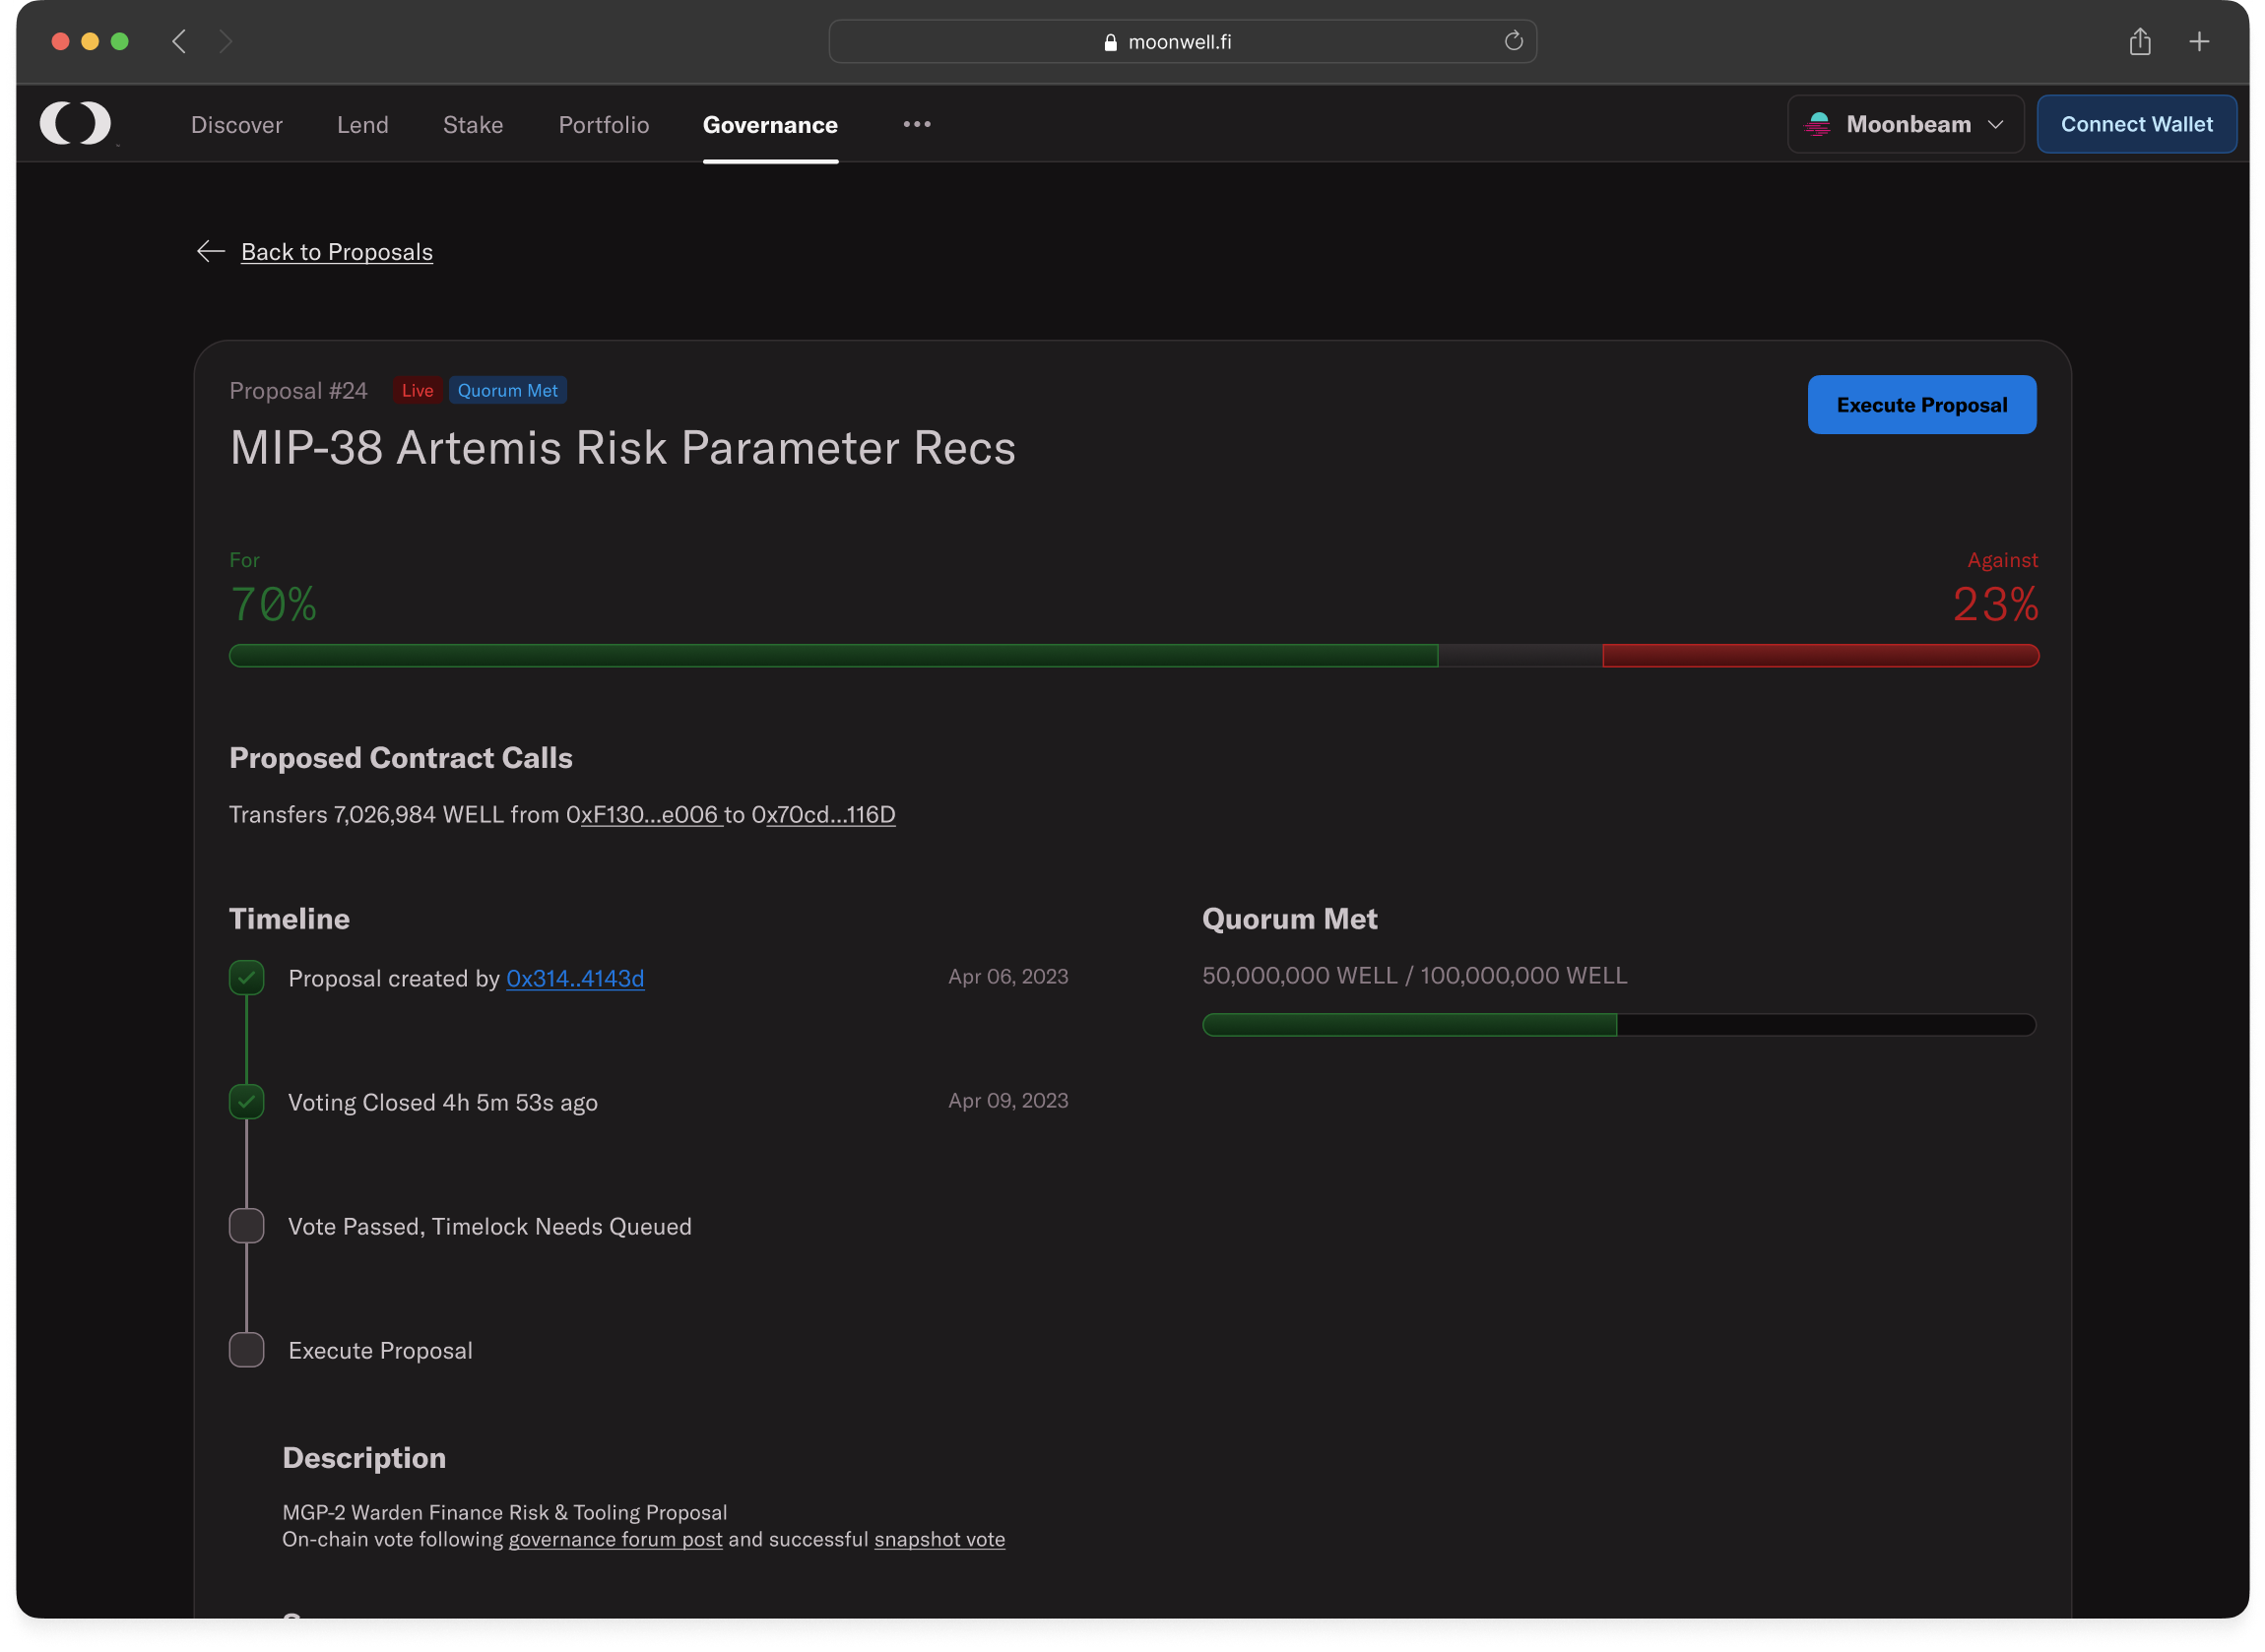The height and width of the screenshot is (1652, 2265).
Task: Click the Moonbeam network logo icon
Action: point(1818,124)
